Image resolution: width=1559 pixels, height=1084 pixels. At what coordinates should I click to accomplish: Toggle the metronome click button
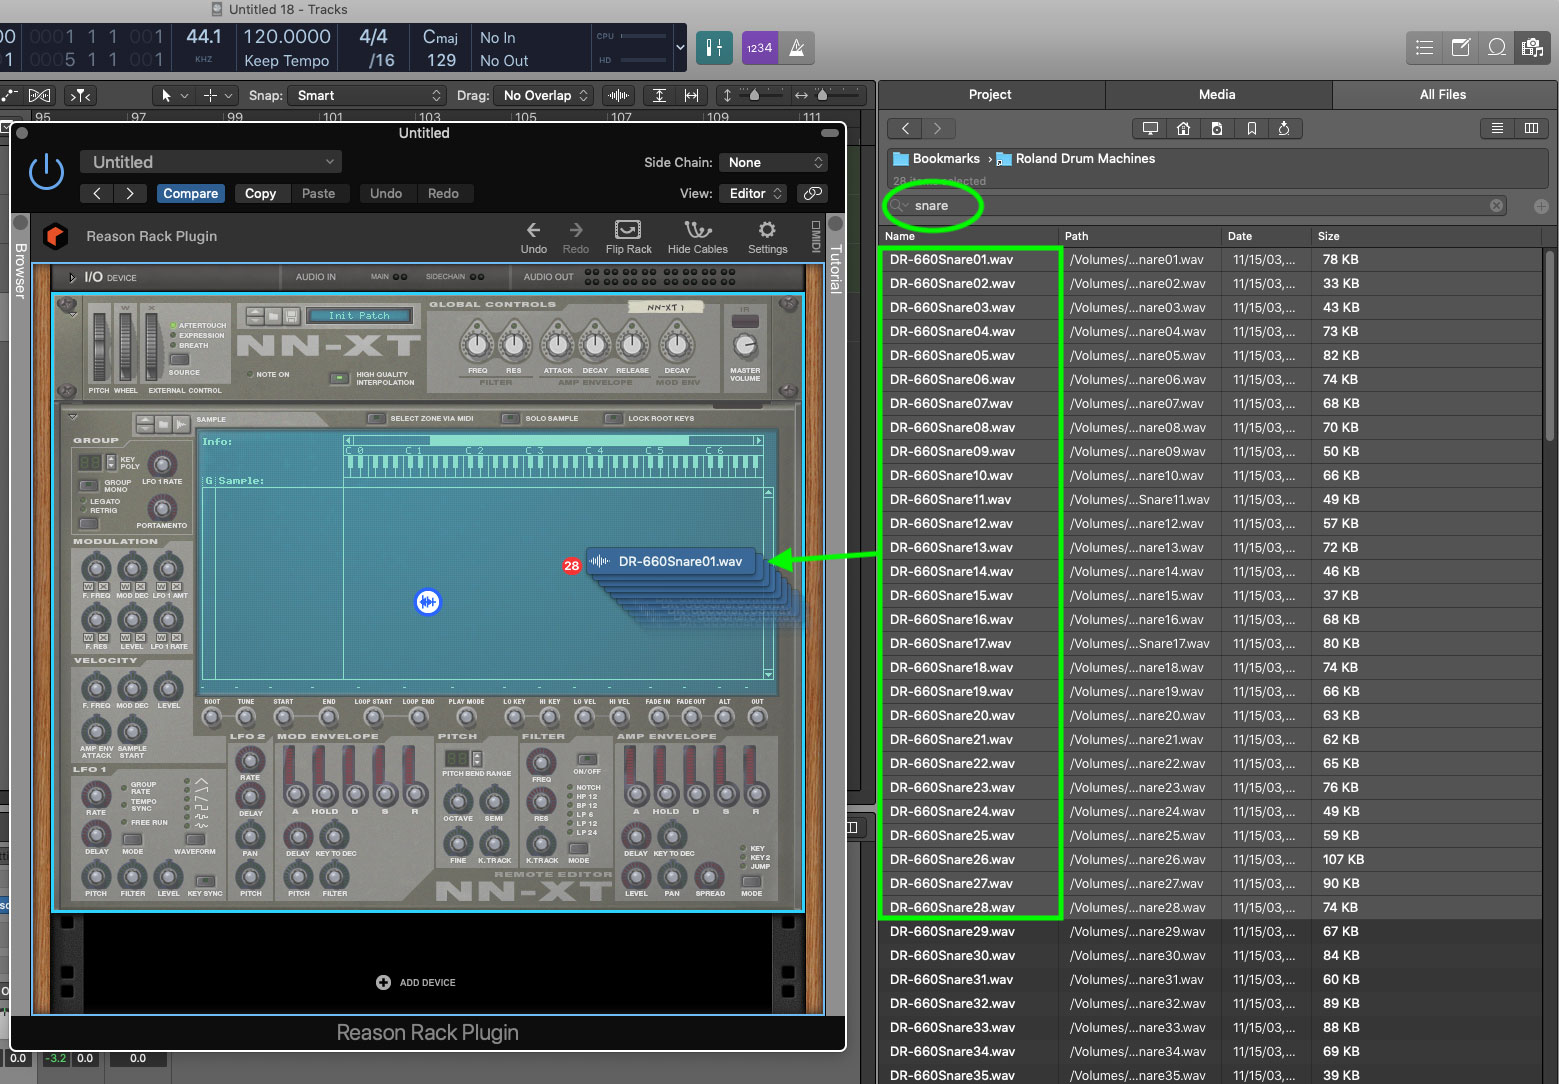(x=797, y=47)
